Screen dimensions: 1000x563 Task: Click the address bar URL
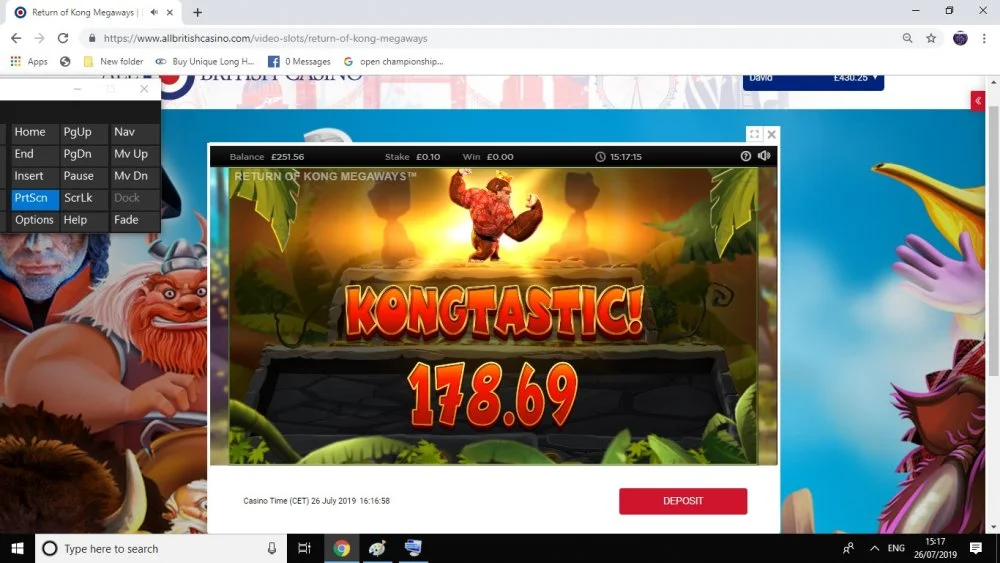(x=265, y=38)
